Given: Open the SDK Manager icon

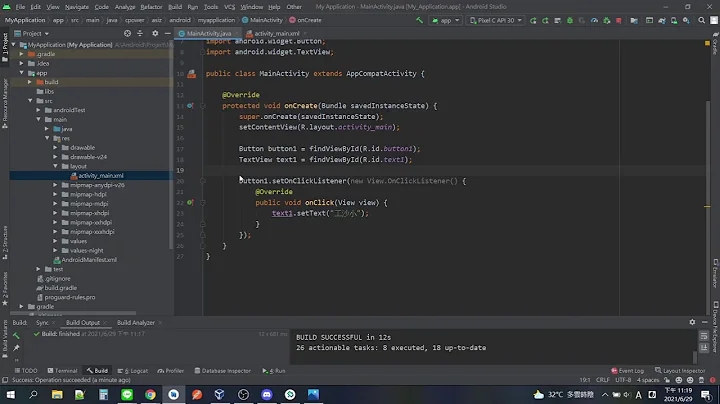Looking at the screenshot, I should 686,20.
